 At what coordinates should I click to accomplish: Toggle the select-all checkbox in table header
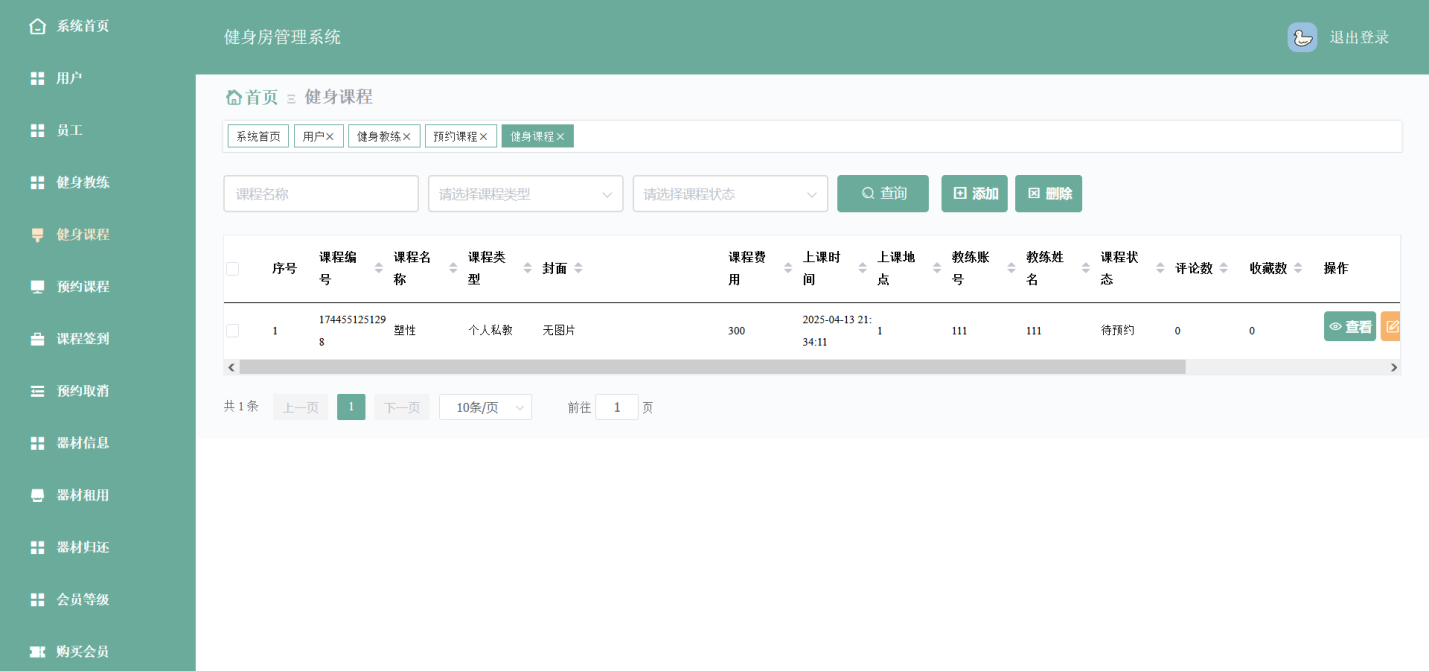pyautogui.click(x=232, y=268)
